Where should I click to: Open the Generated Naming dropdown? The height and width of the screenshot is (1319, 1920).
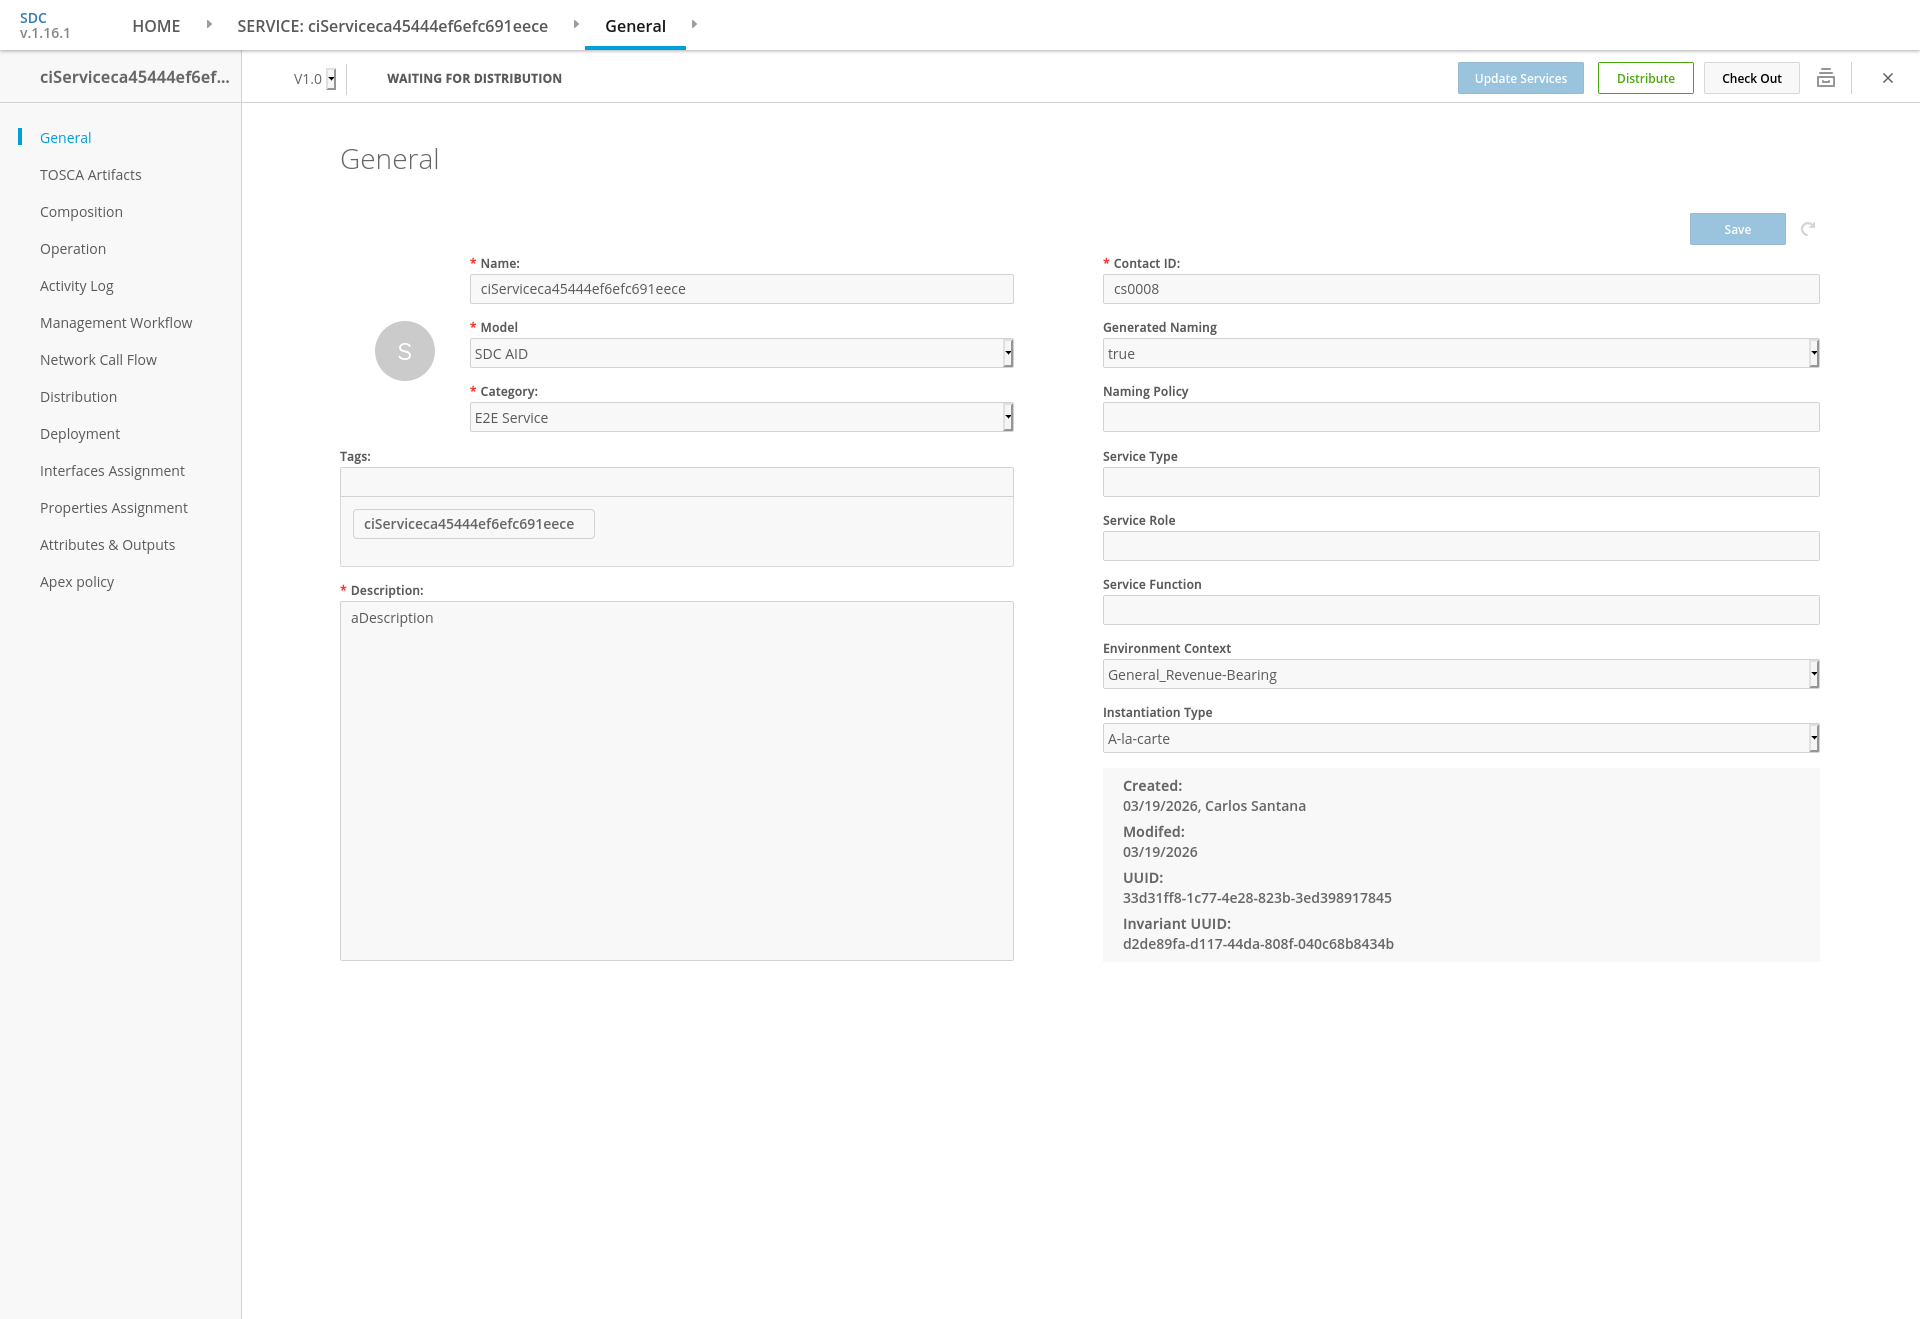[x=1460, y=353]
